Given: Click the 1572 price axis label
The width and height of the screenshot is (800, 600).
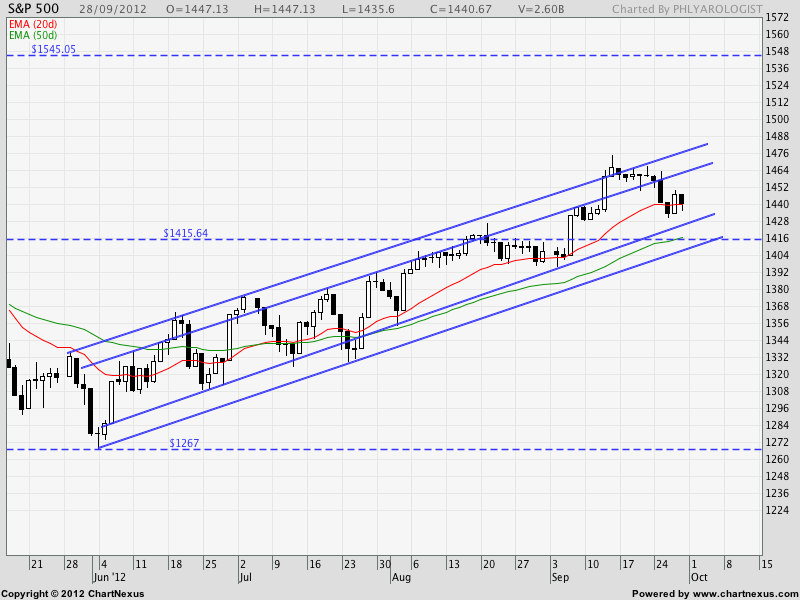Looking at the screenshot, I should coord(777,18).
